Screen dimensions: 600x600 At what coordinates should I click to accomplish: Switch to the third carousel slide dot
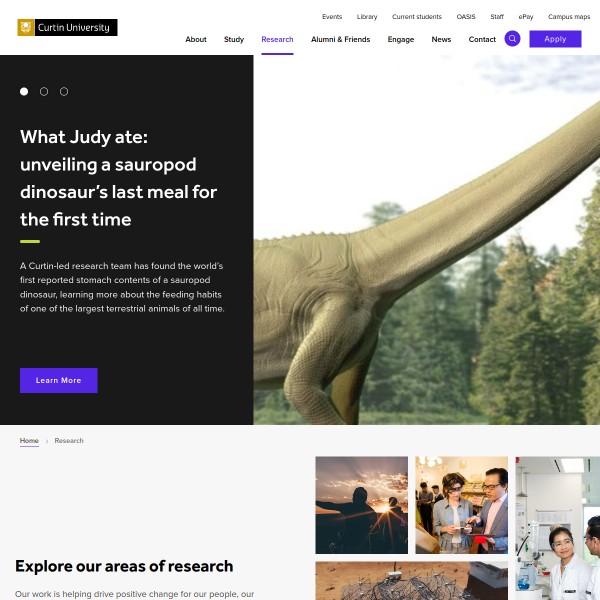click(x=64, y=91)
